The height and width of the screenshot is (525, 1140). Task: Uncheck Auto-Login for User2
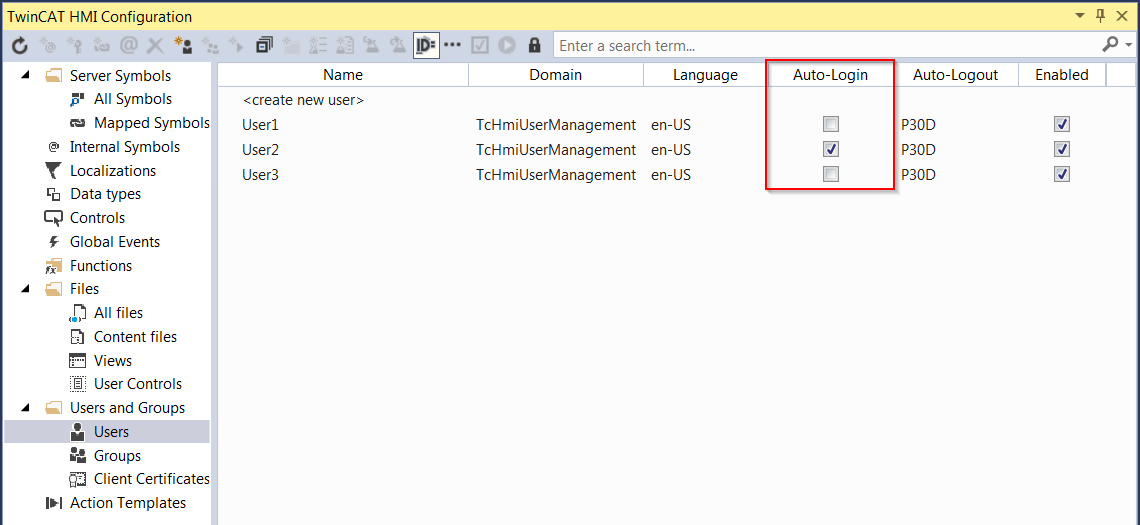(x=831, y=149)
